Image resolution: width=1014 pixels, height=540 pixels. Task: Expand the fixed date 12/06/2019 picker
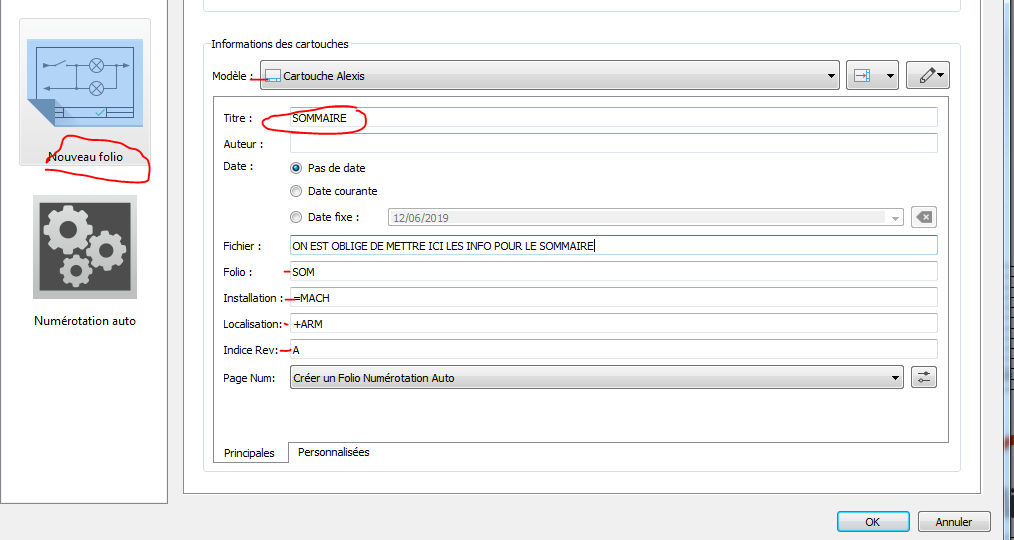(x=892, y=217)
